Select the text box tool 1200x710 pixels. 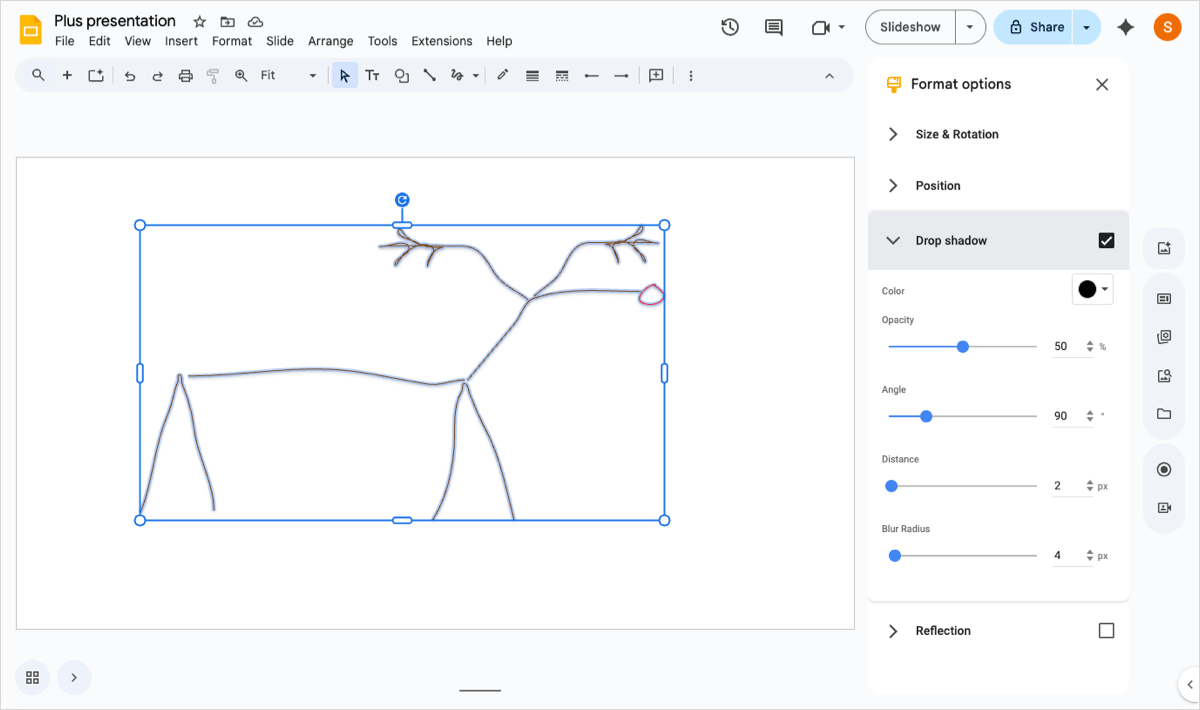[372, 76]
